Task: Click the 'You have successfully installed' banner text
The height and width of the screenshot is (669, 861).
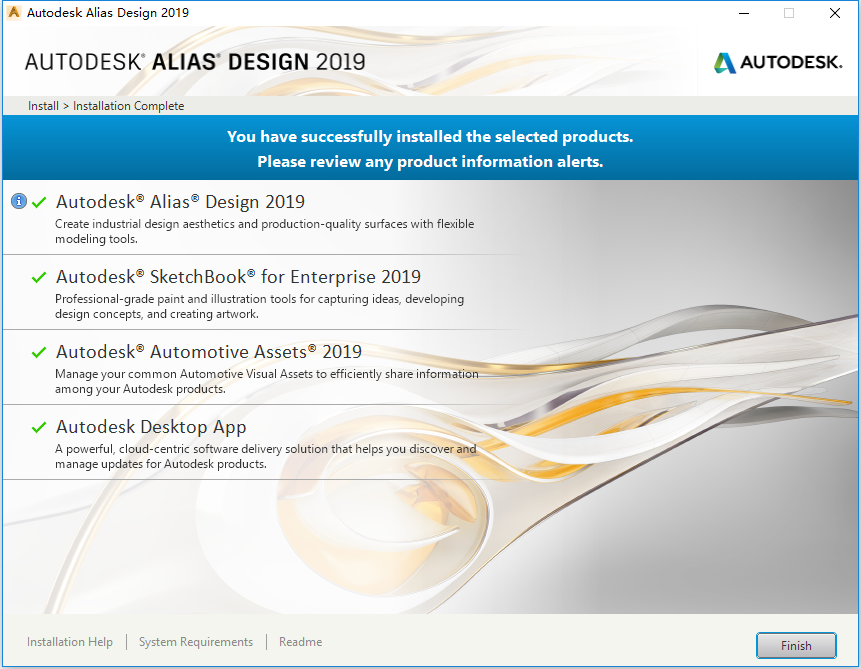Action: (430, 136)
